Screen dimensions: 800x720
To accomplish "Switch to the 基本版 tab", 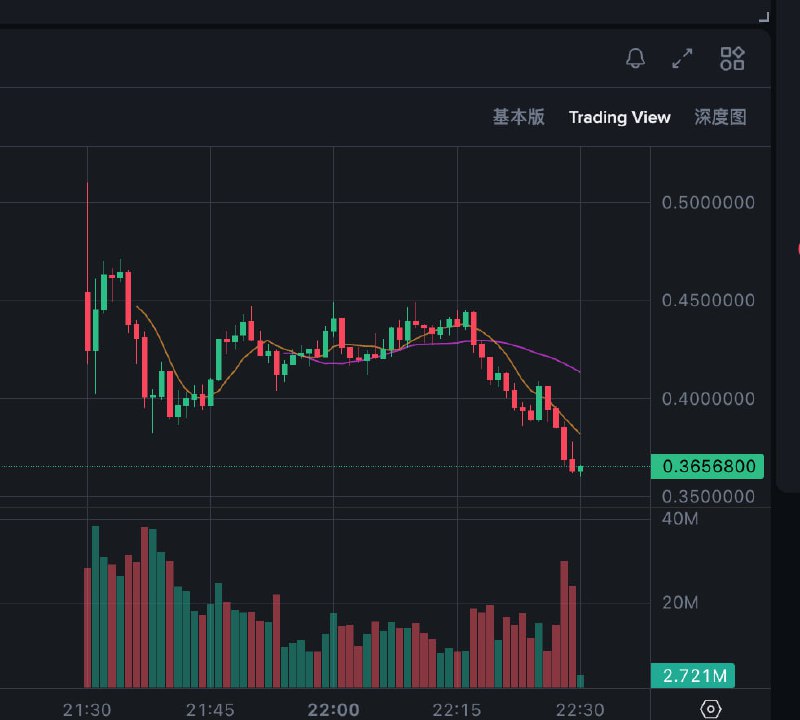I will pos(518,117).
